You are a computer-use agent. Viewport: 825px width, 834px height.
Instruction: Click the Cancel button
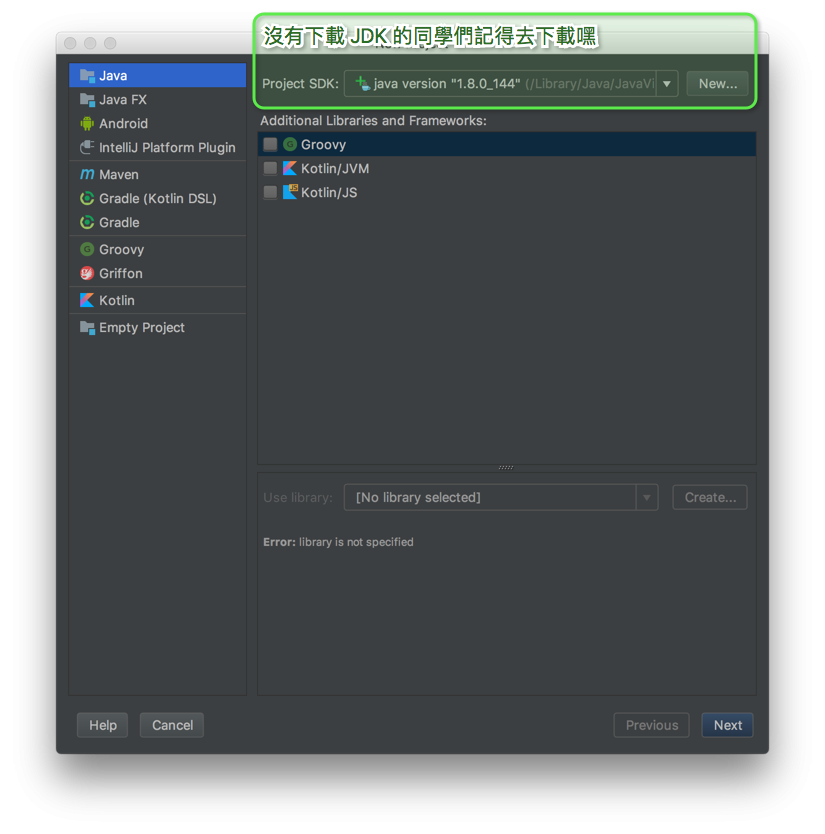pos(172,725)
